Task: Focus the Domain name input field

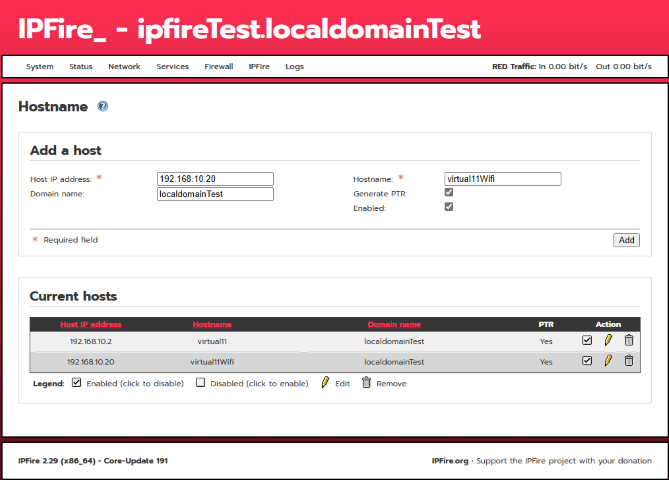Action: point(215,194)
